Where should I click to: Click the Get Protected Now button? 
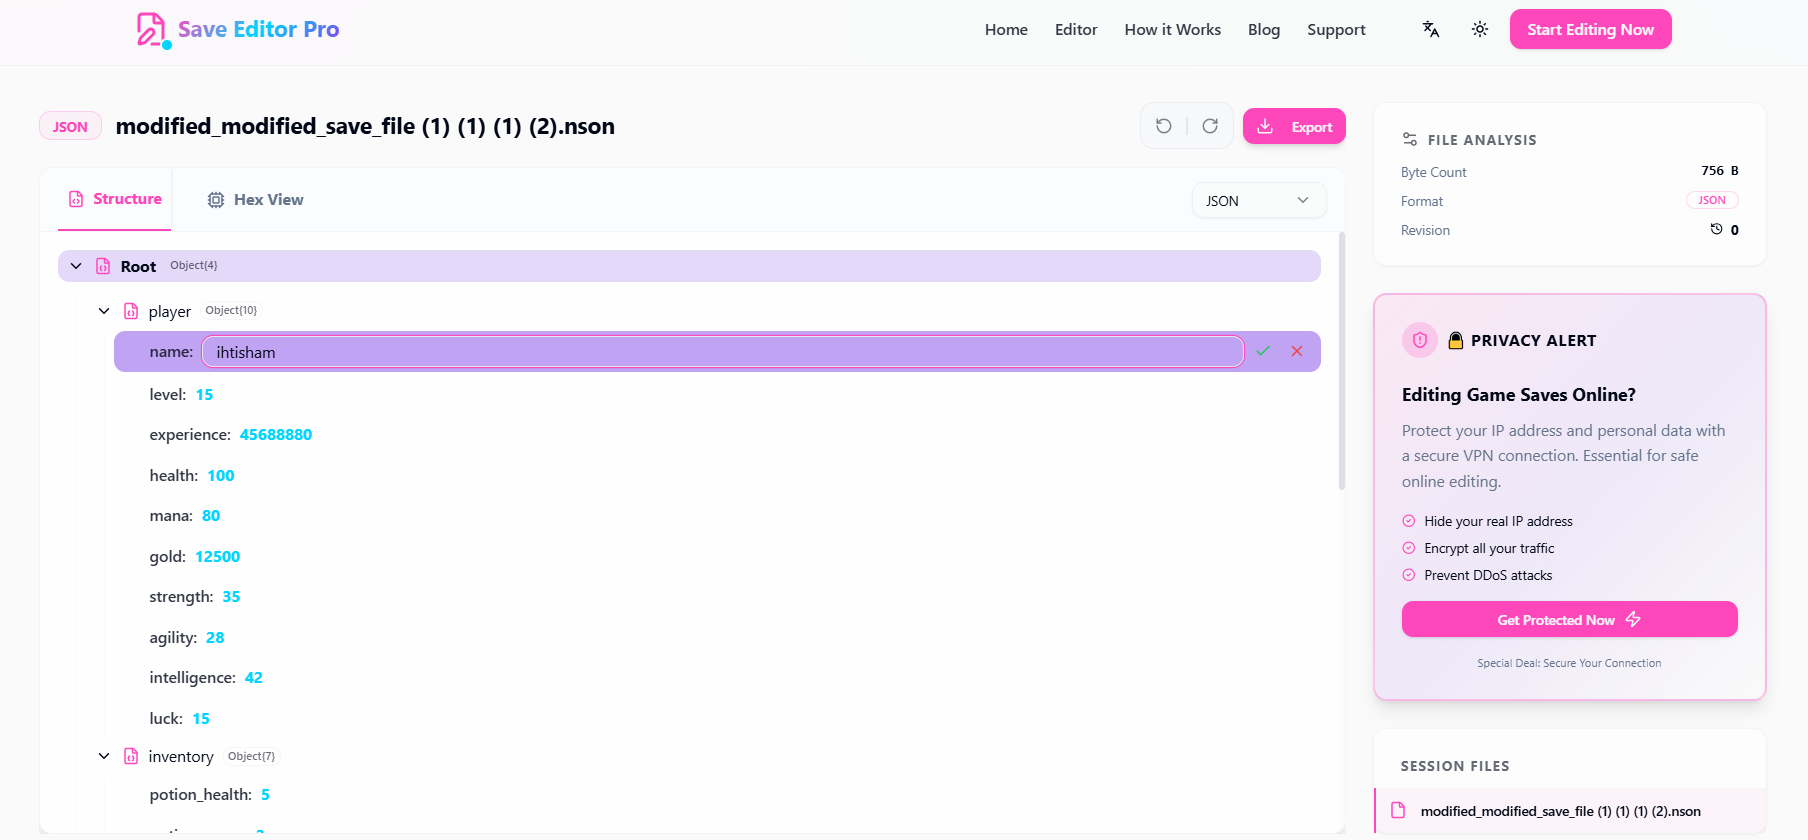pos(1569,619)
